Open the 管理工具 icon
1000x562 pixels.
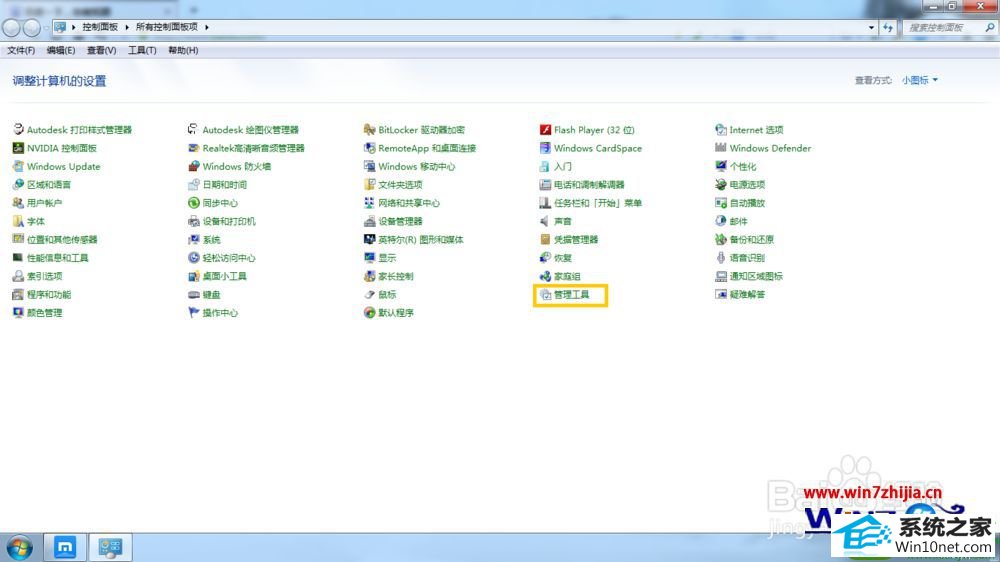point(545,294)
